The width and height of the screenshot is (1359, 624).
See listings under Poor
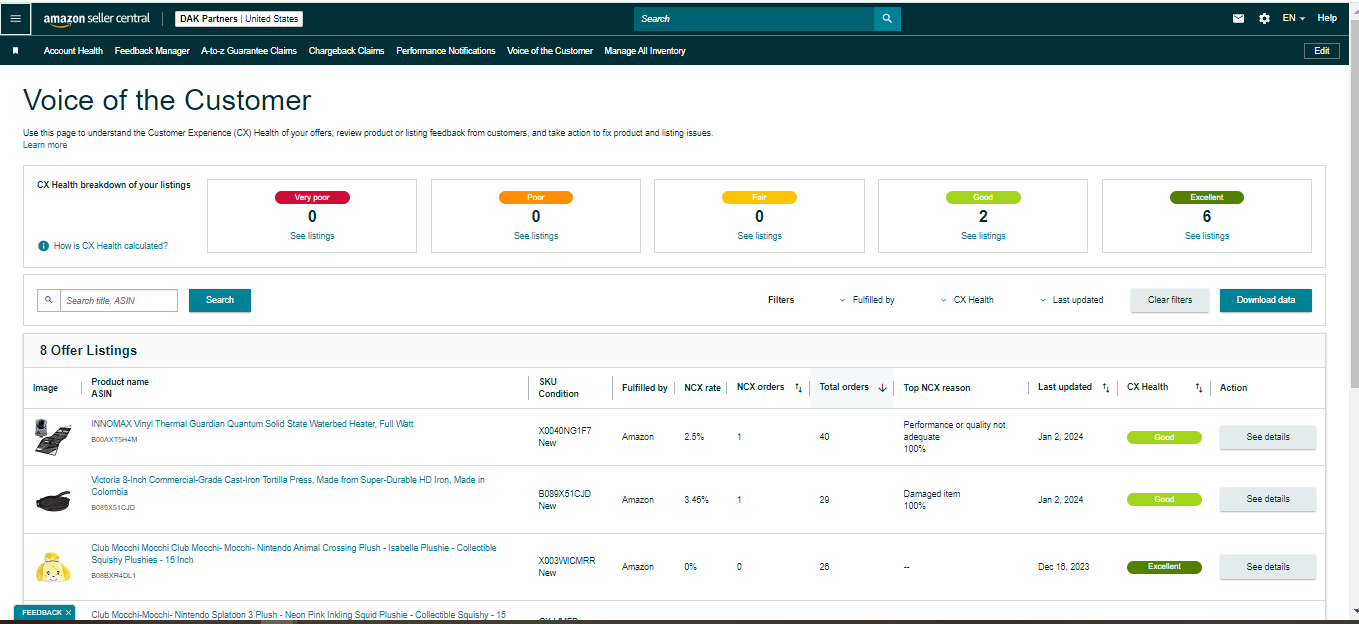pos(536,236)
